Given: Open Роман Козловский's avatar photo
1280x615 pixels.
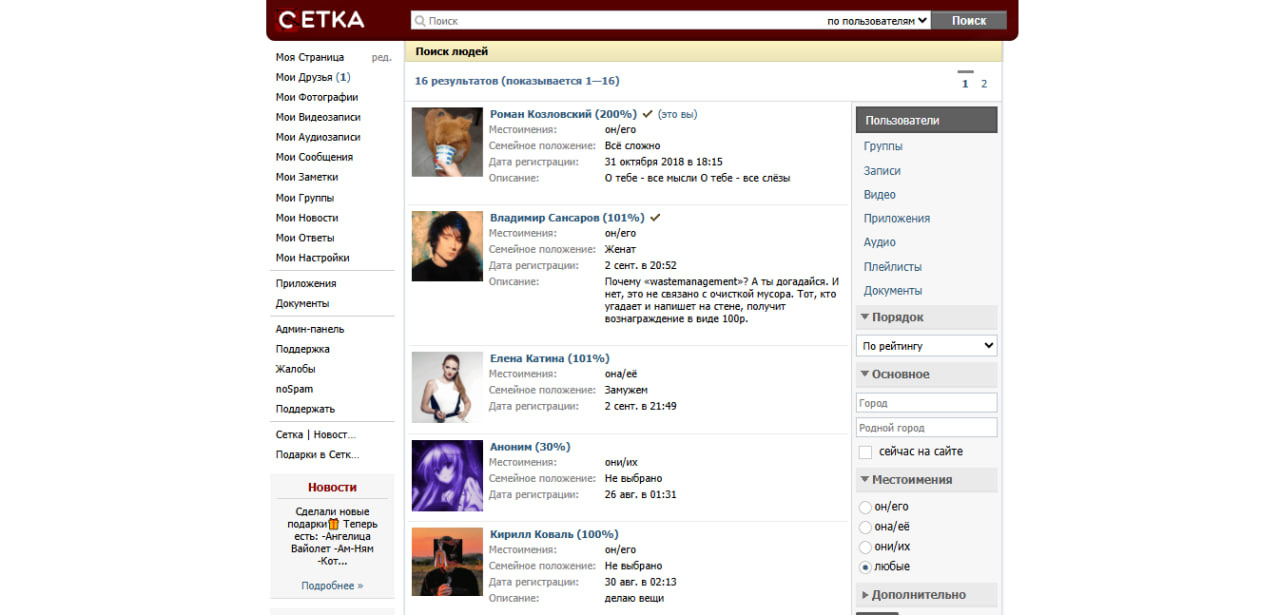Looking at the screenshot, I should point(447,142).
